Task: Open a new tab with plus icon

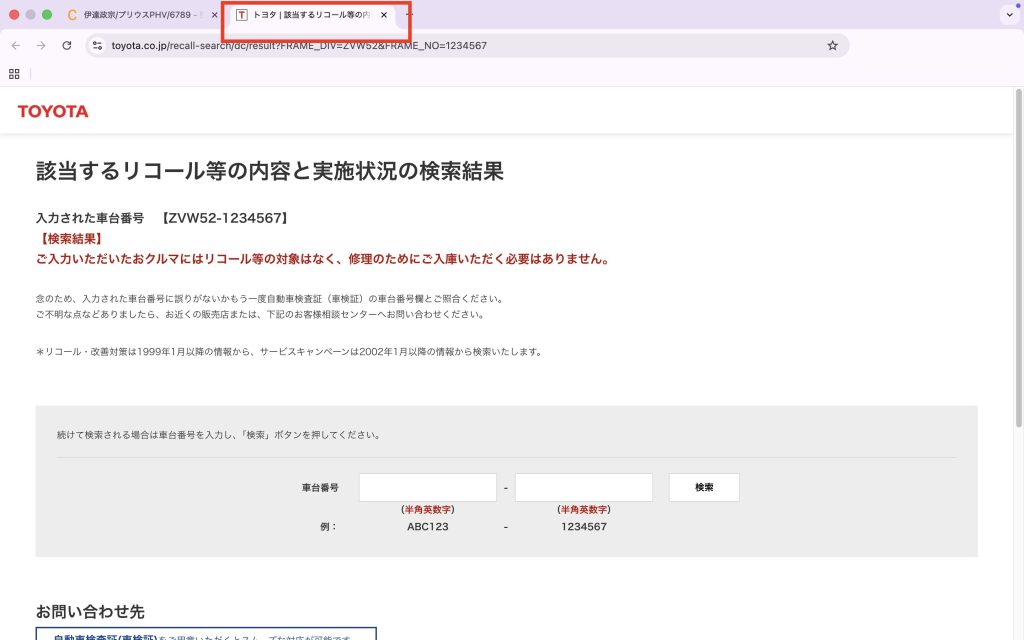Action: click(x=409, y=15)
